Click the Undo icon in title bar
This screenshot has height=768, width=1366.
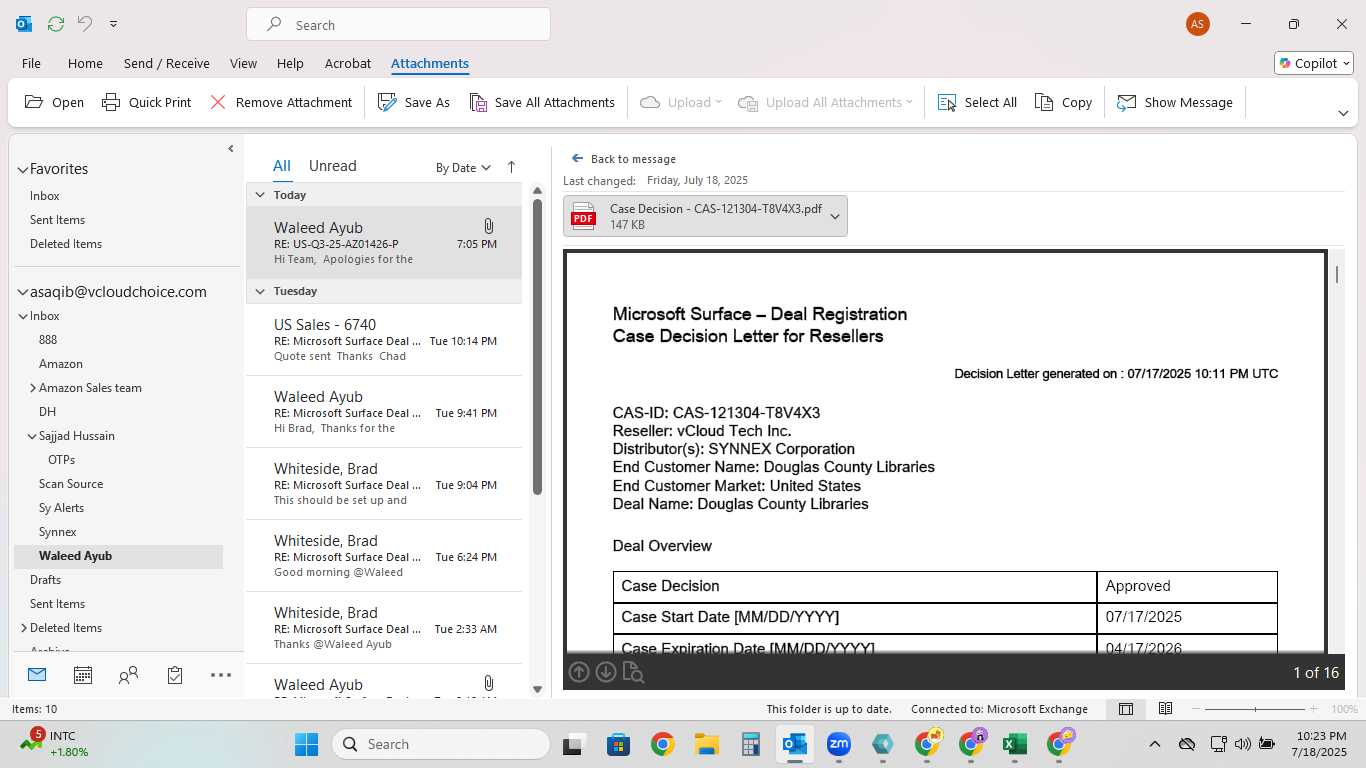pos(85,24)
